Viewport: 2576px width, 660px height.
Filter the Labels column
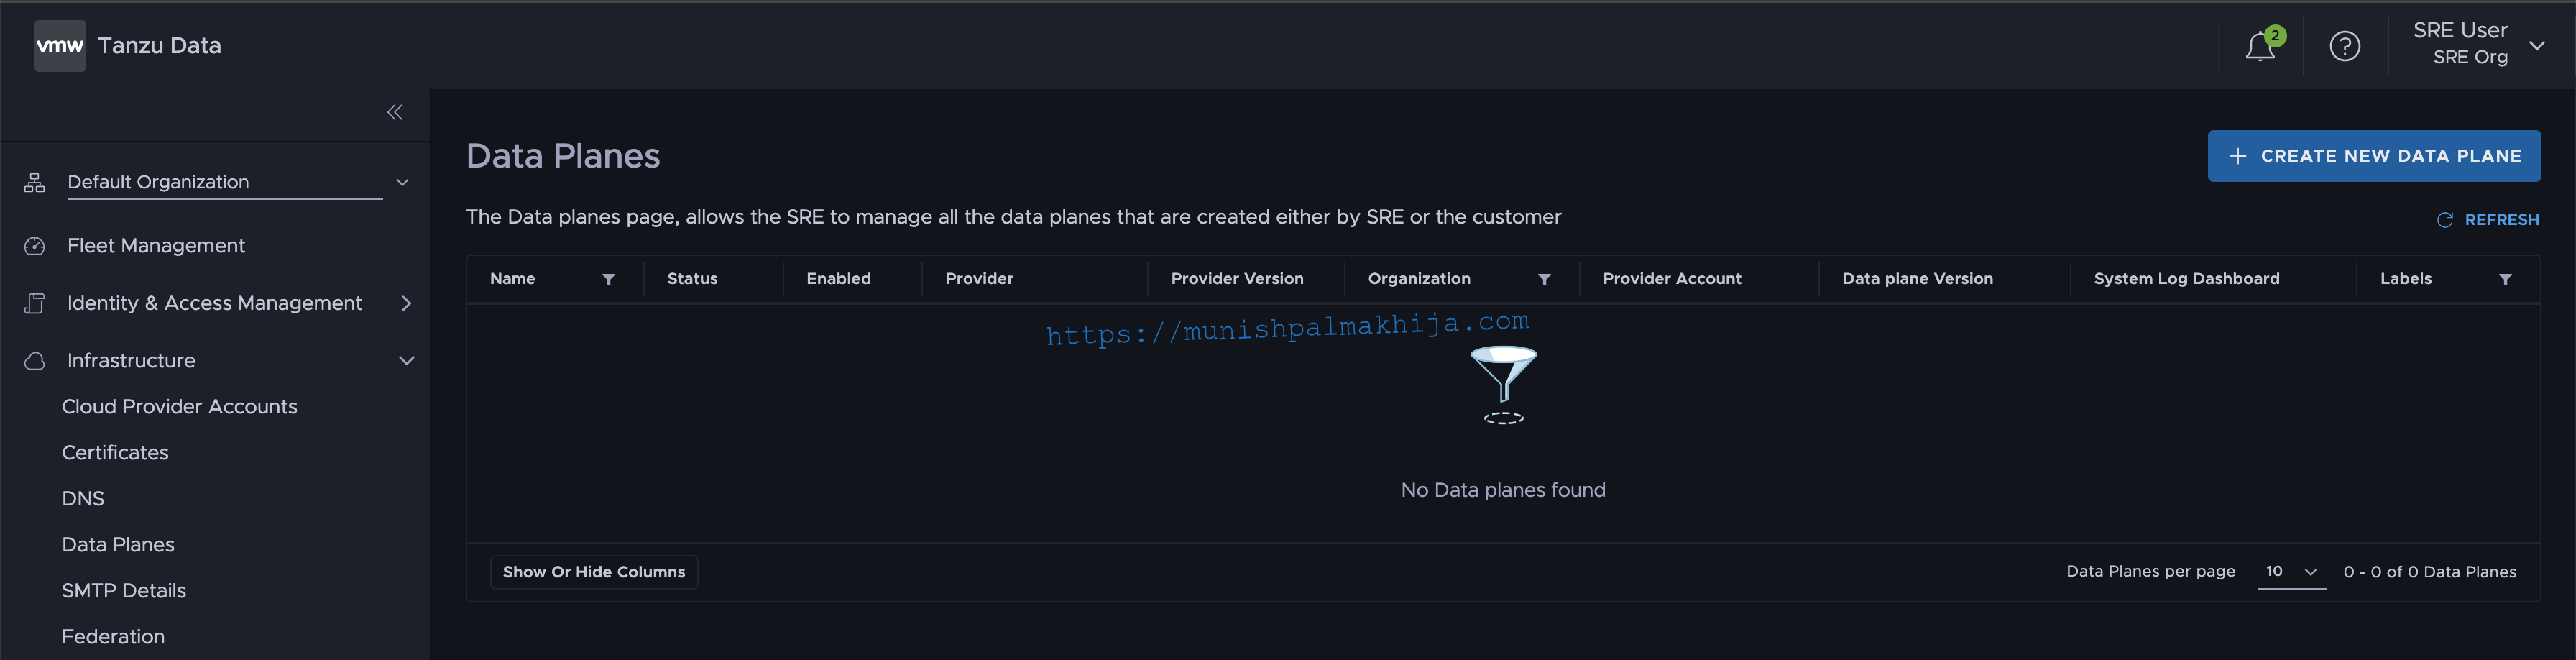[x=2505, y=279]
